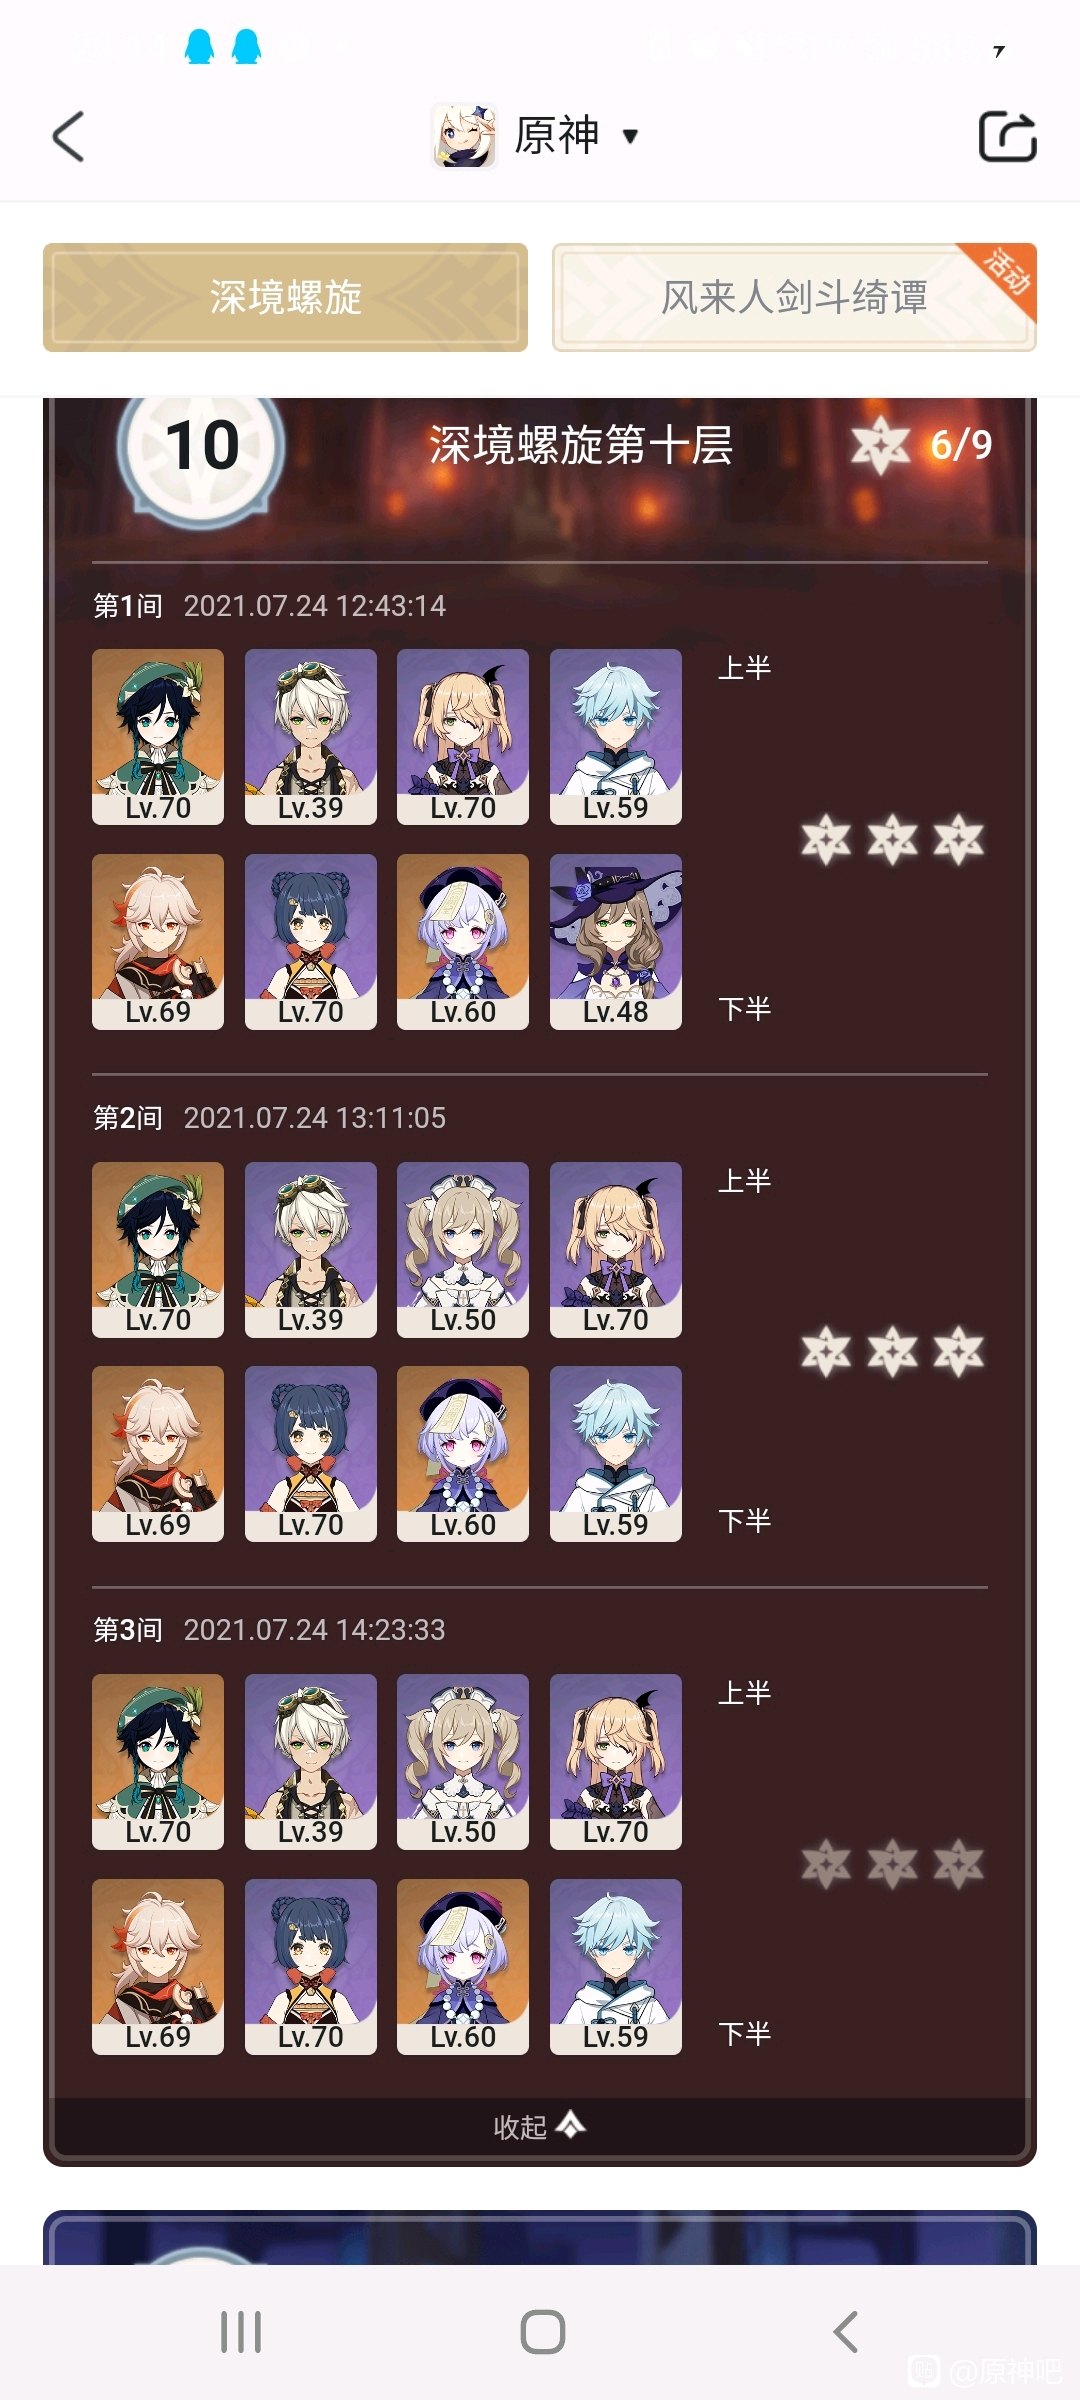Screen dimensions: 1080x2400
Task: Tap the back arrow at top left
Action: coord(68,136)
